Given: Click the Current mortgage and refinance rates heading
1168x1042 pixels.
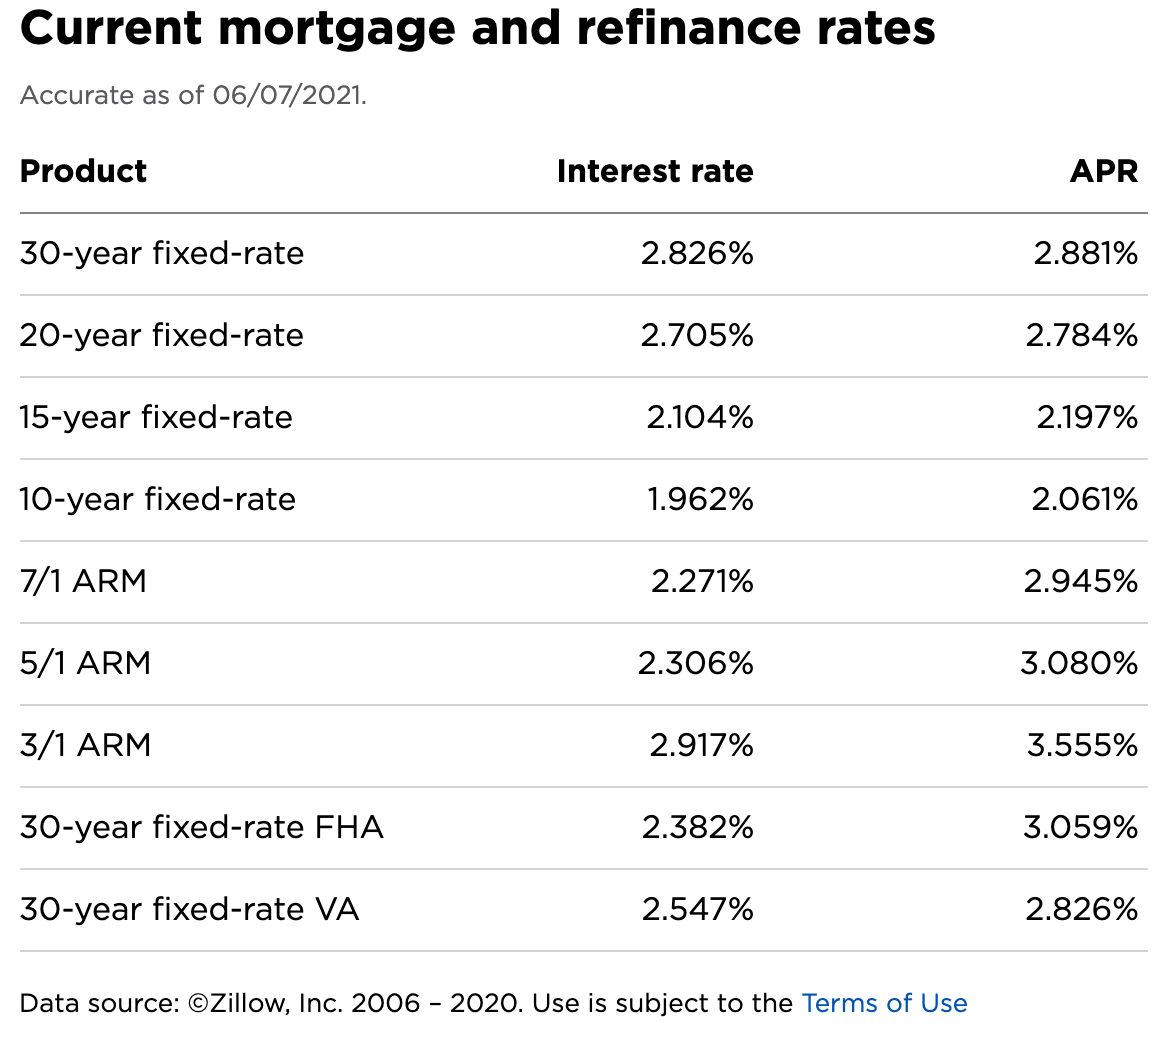Looking at the screenshot, I should coord(478,29).
